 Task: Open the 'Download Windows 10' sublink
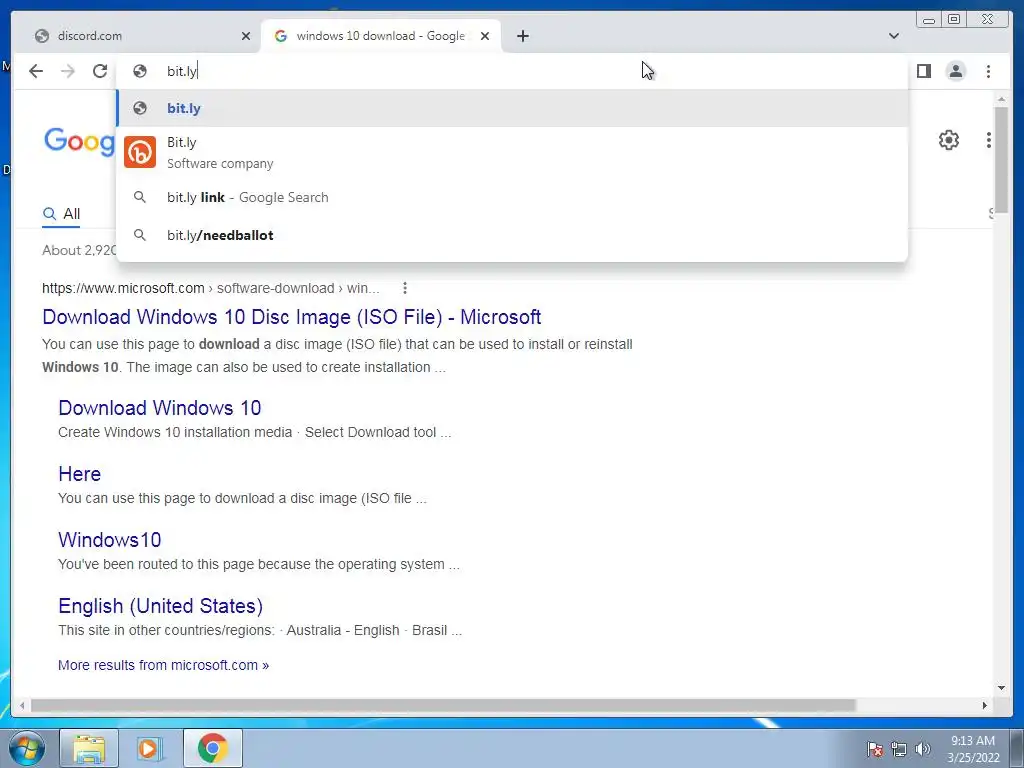159,408
